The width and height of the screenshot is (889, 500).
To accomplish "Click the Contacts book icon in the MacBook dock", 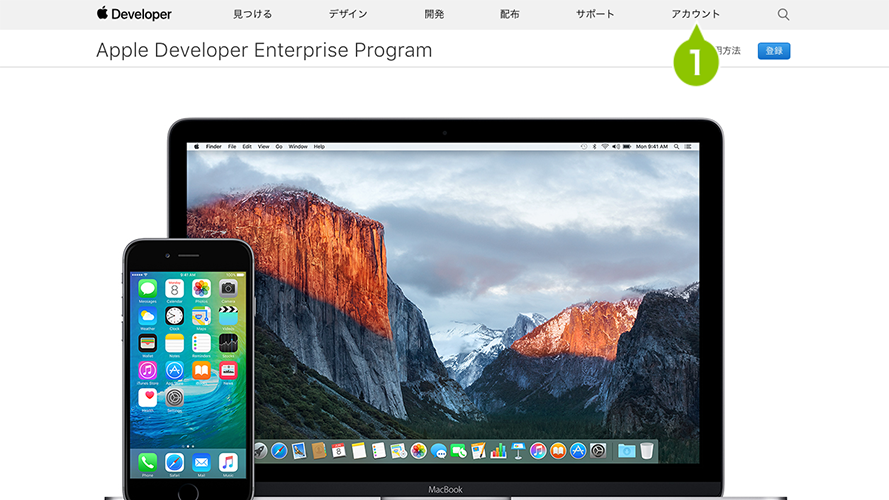I will click(319, 451).
